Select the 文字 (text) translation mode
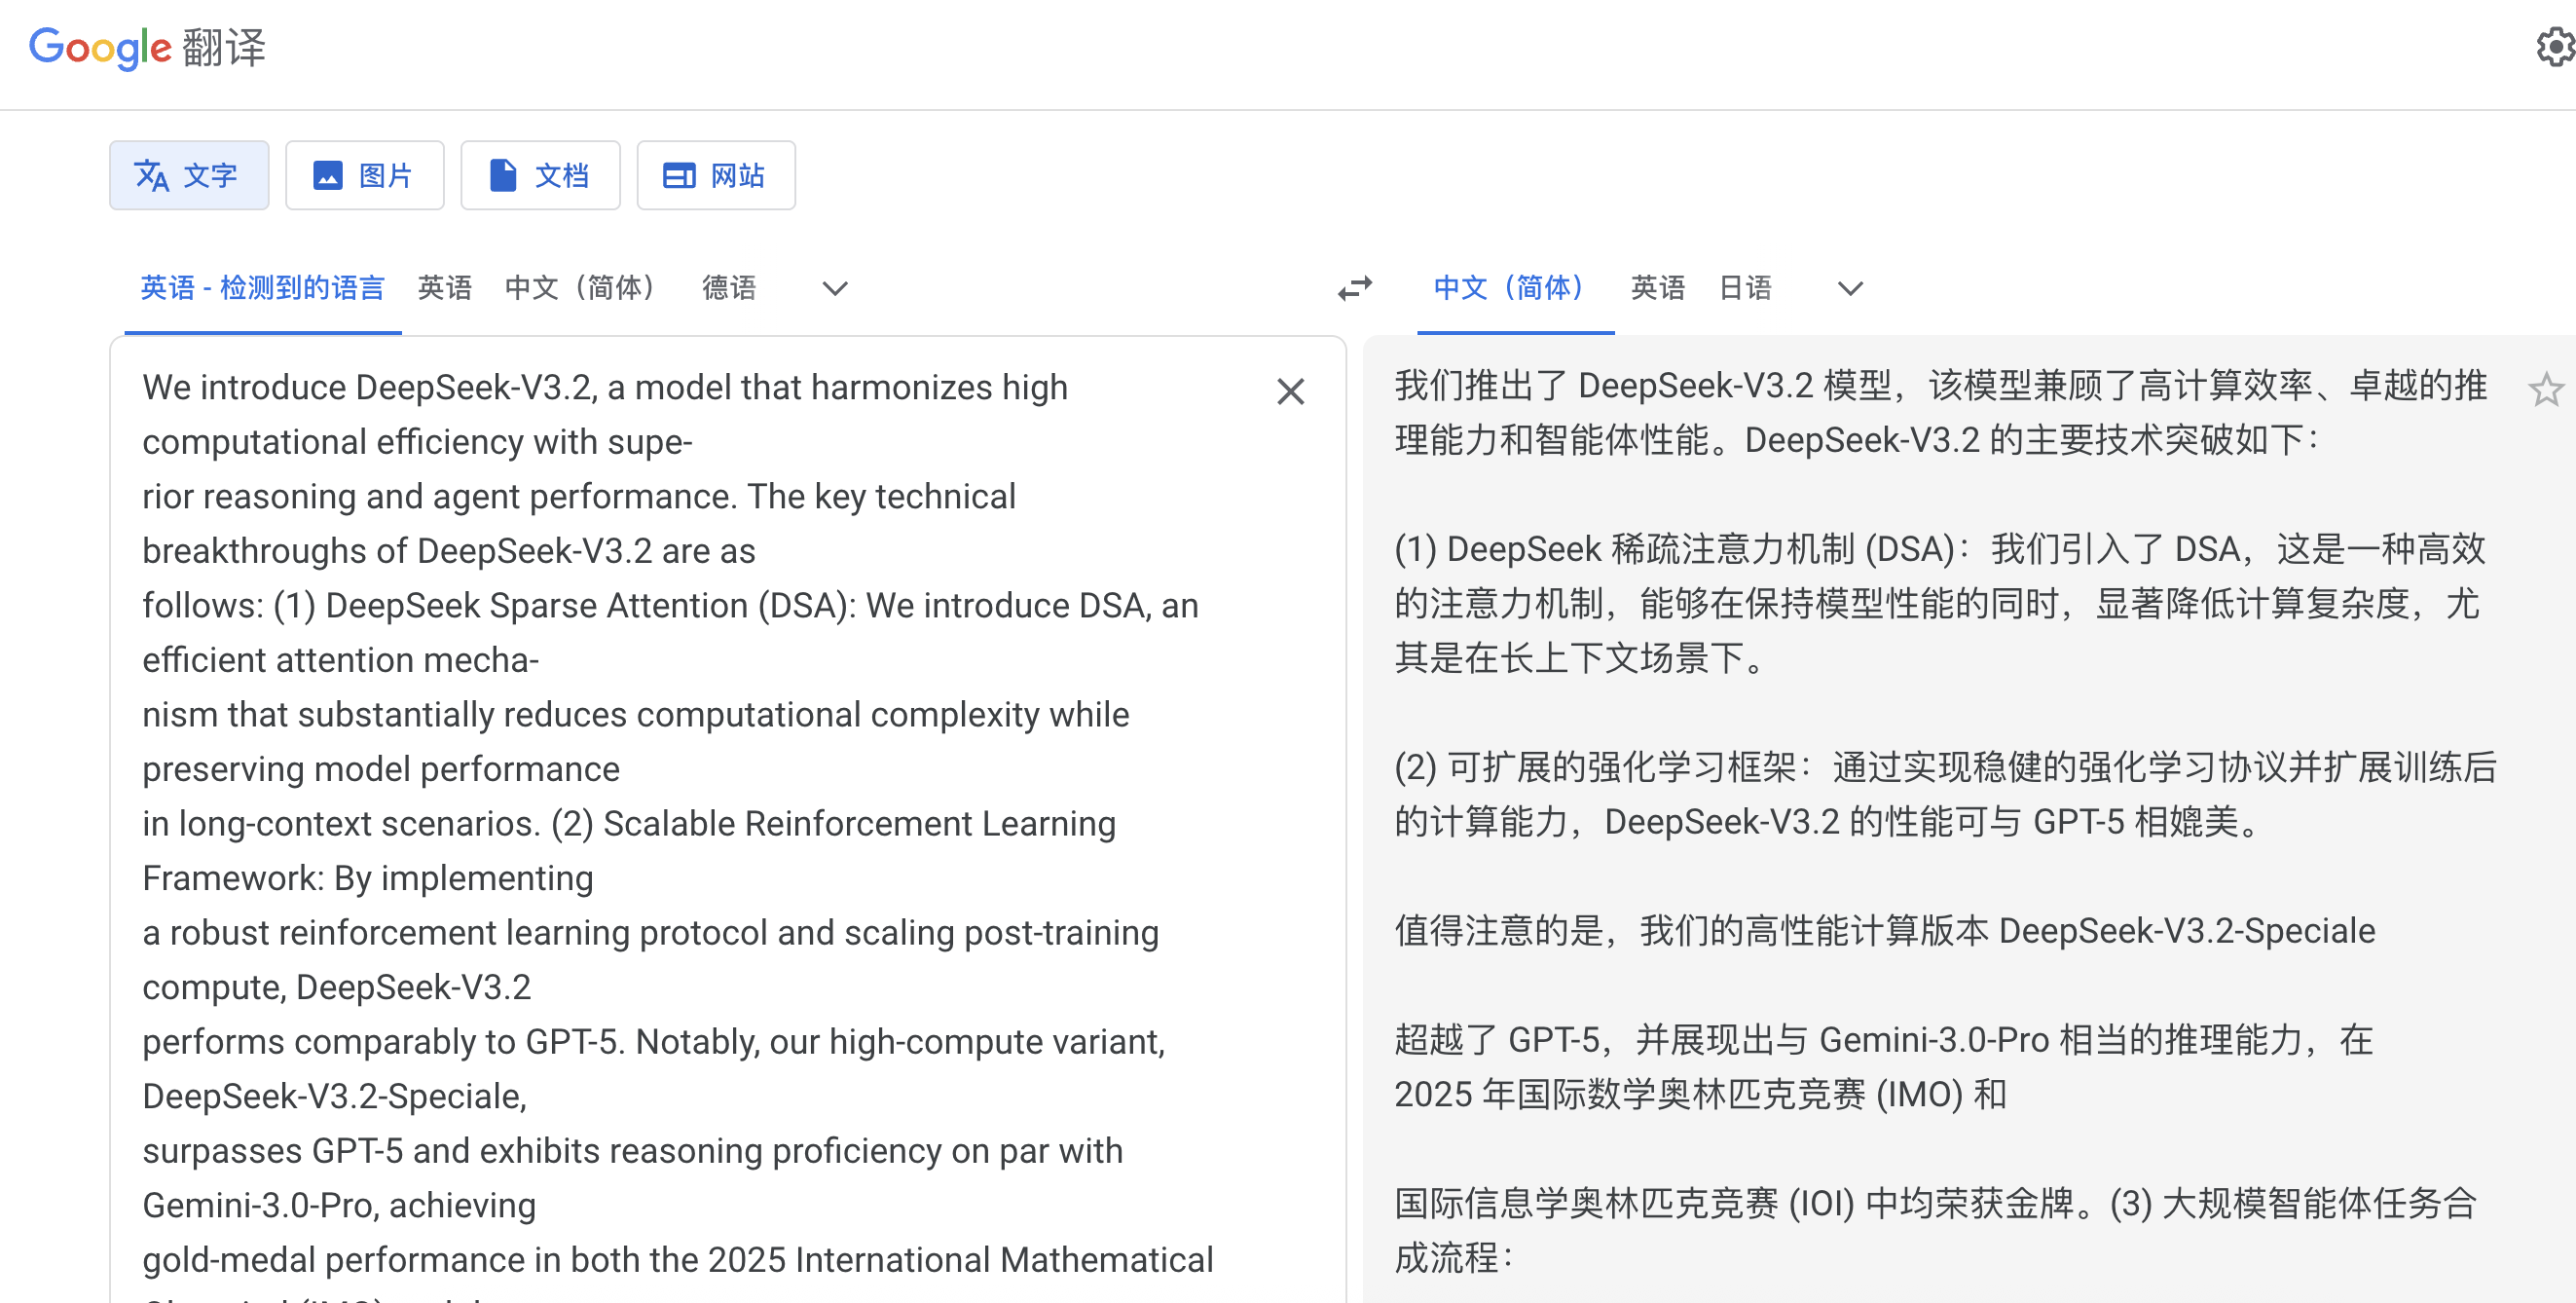2576x1303 pixels. 189,175
